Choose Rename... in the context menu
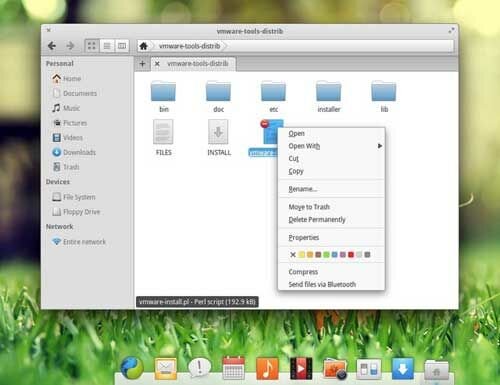500x385 pixels. tap(331, 189)
